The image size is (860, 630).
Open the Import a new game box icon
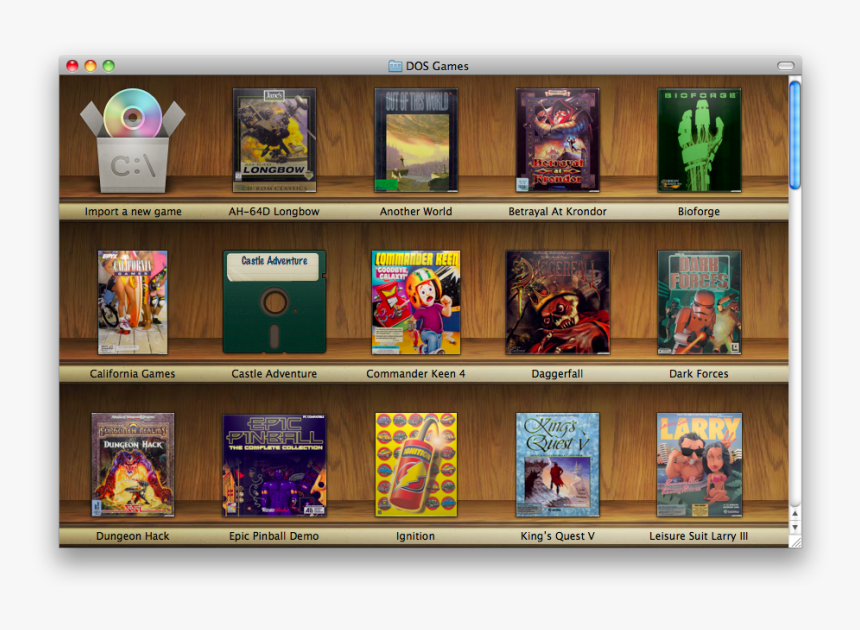133,140
